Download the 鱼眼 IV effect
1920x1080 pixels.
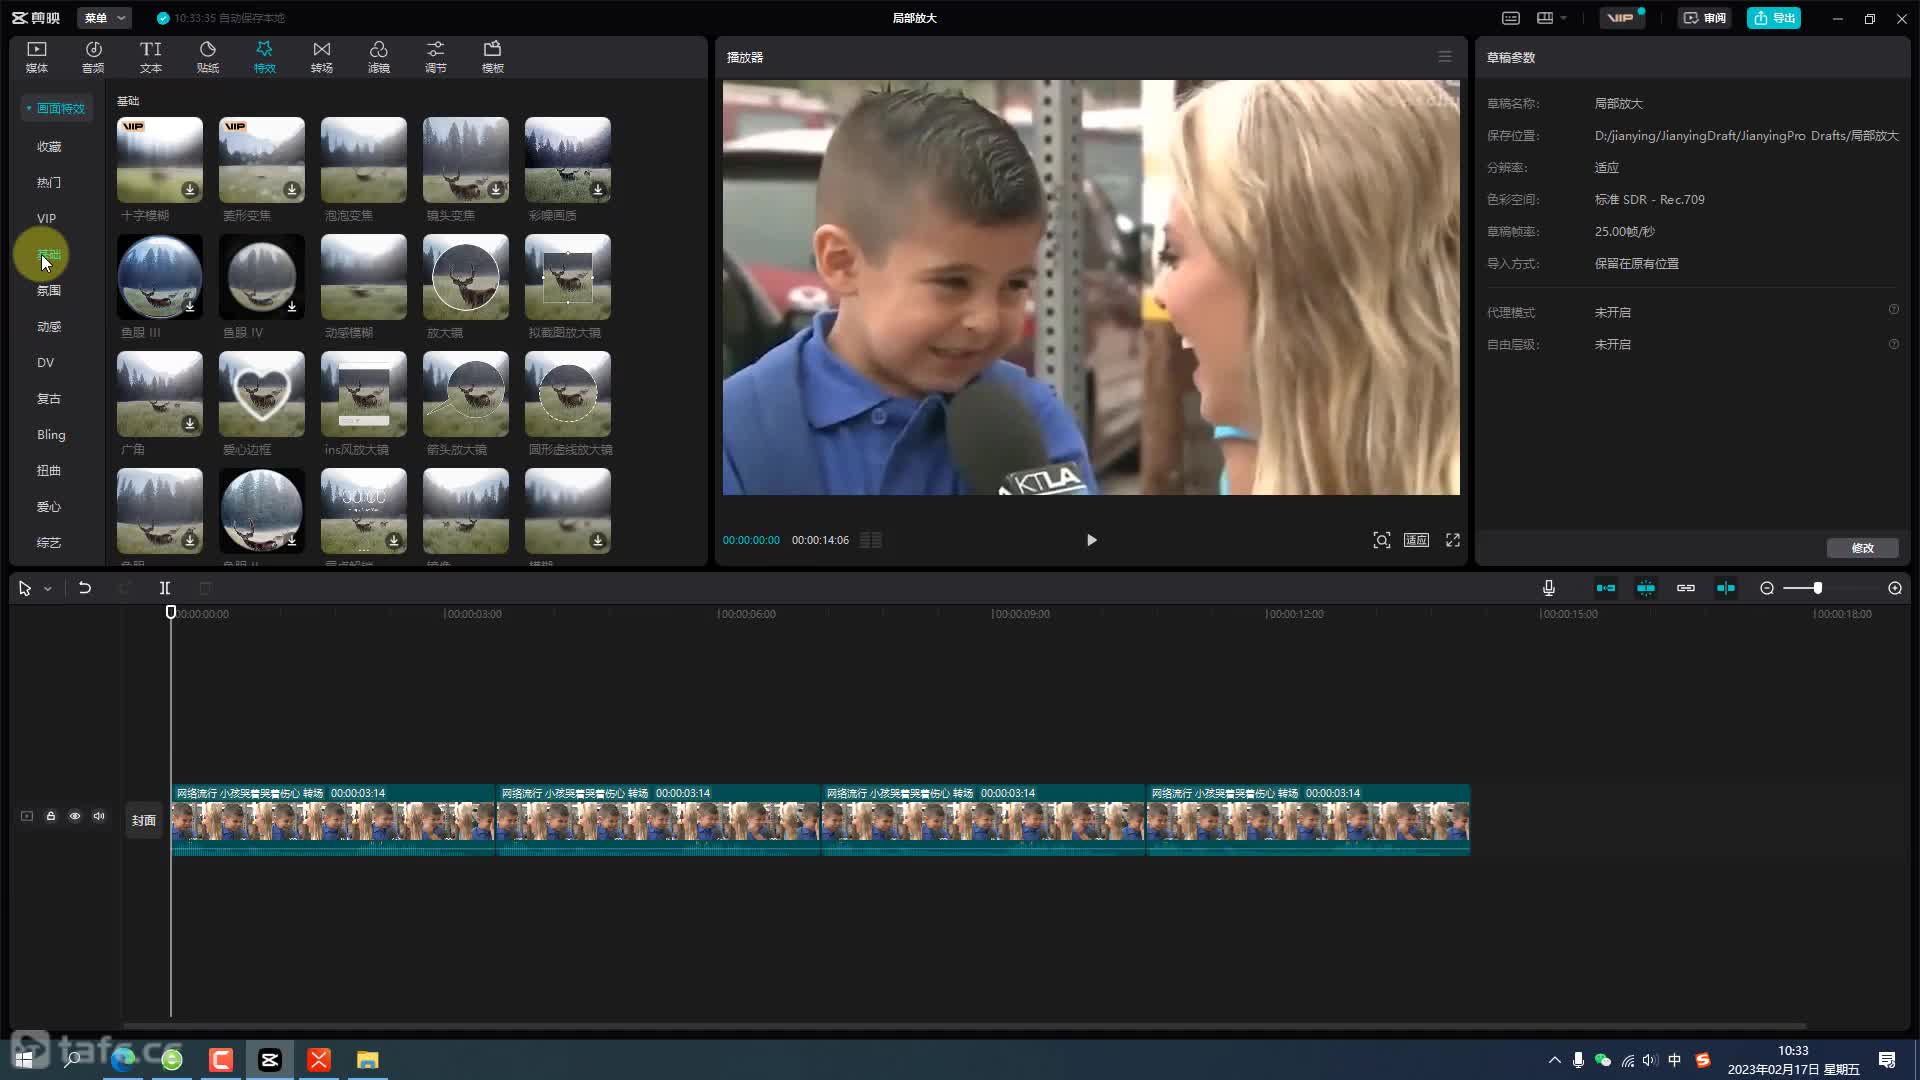[292, 306]
